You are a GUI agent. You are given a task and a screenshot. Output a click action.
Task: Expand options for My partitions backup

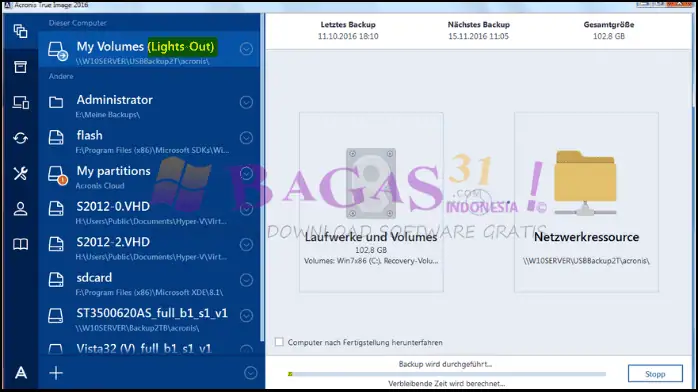pyautogui.click(x=246, y=174)
